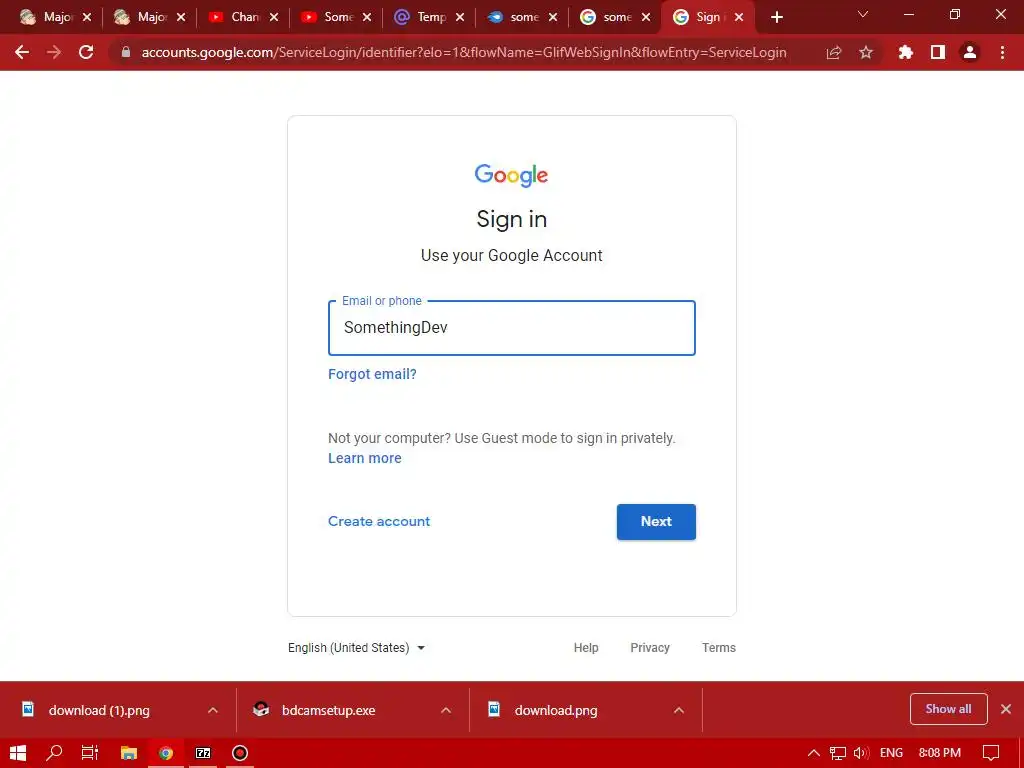Click the address bar URL
This screenshot has height=768, width=1024.
tap(464, 52)
